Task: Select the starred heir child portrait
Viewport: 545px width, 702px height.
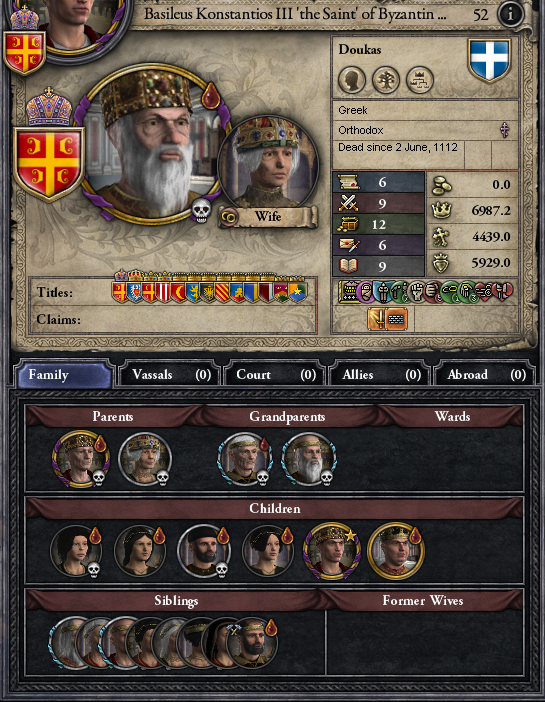Action: 331,551
